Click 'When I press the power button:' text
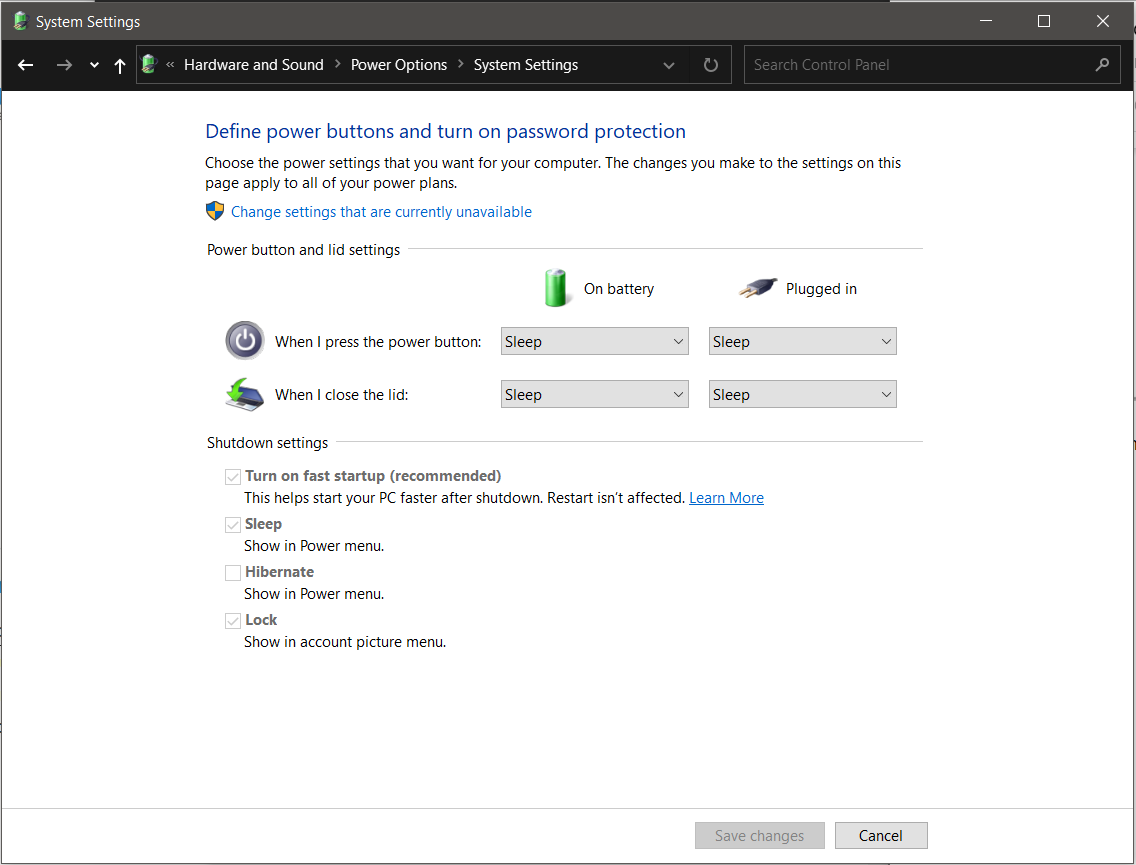Image resolution: width=1136 pixels, height=865 pixels. coord(378,342)
